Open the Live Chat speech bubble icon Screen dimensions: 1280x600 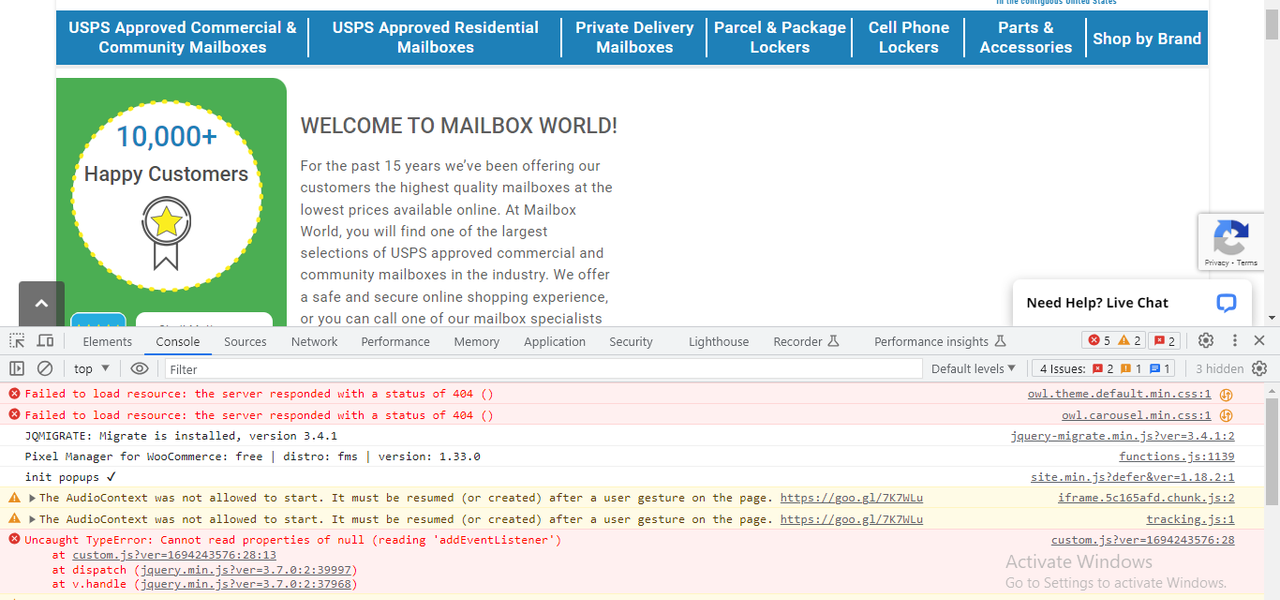1227,303
